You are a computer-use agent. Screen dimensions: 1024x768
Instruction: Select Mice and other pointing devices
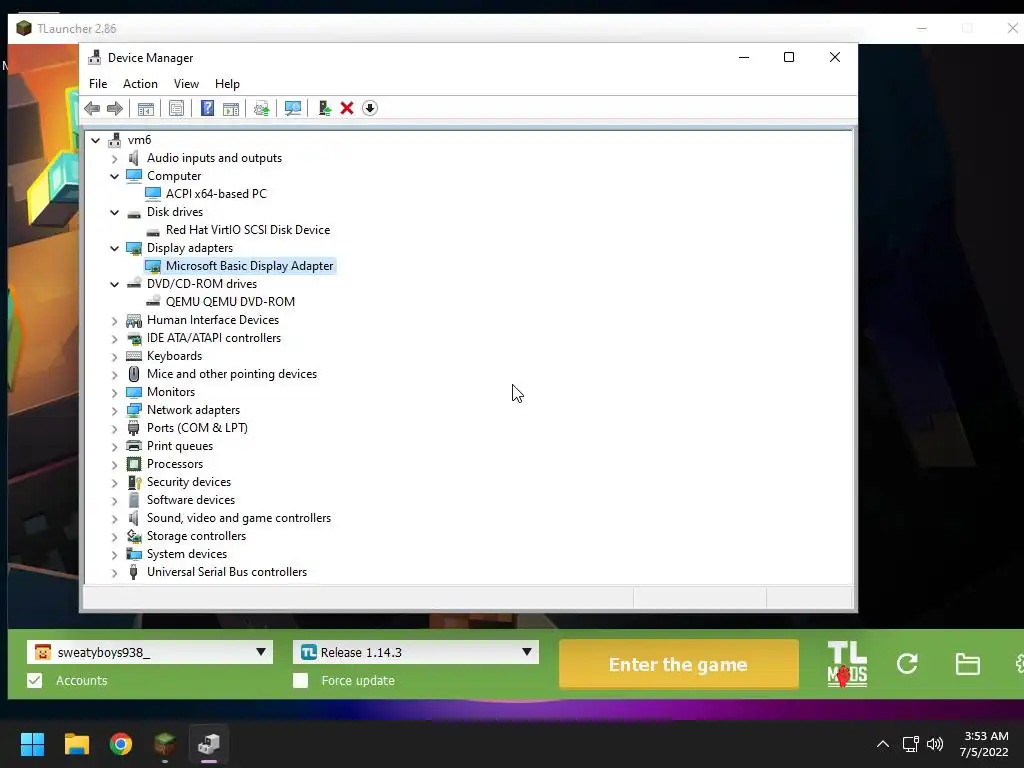232,374
